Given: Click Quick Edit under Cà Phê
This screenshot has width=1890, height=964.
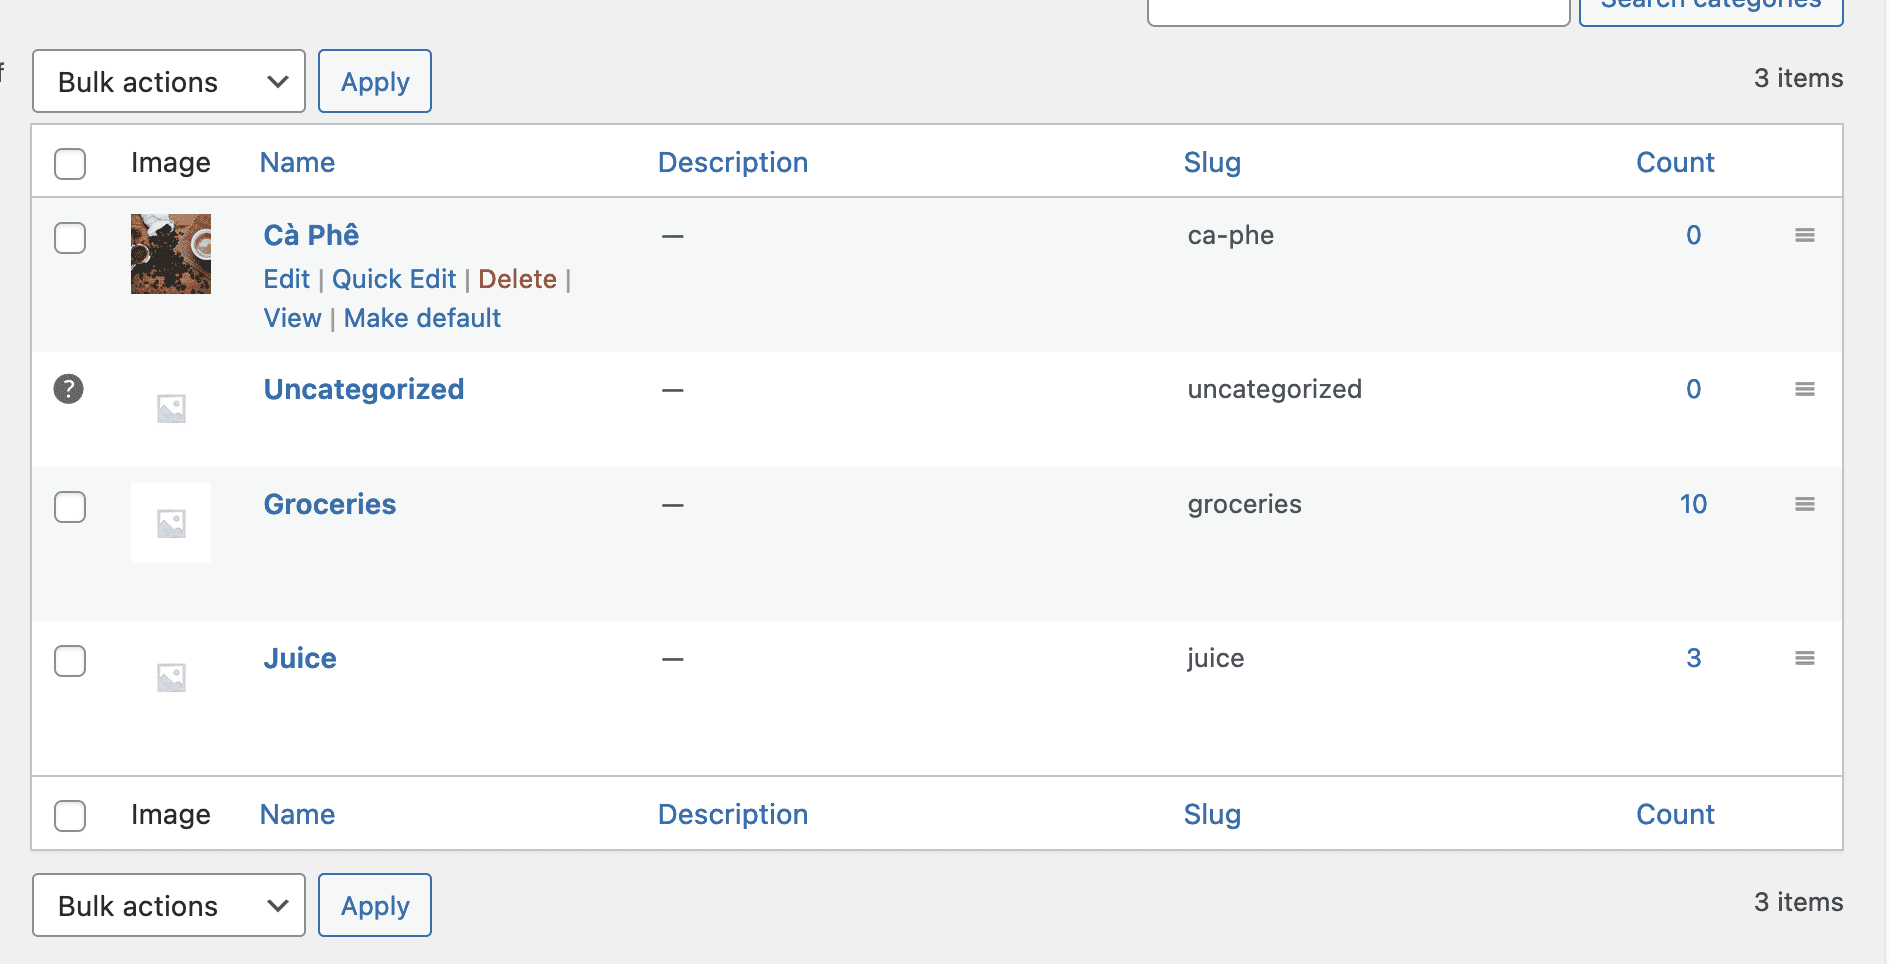Looking at the screenshot, I should [393, 279].
